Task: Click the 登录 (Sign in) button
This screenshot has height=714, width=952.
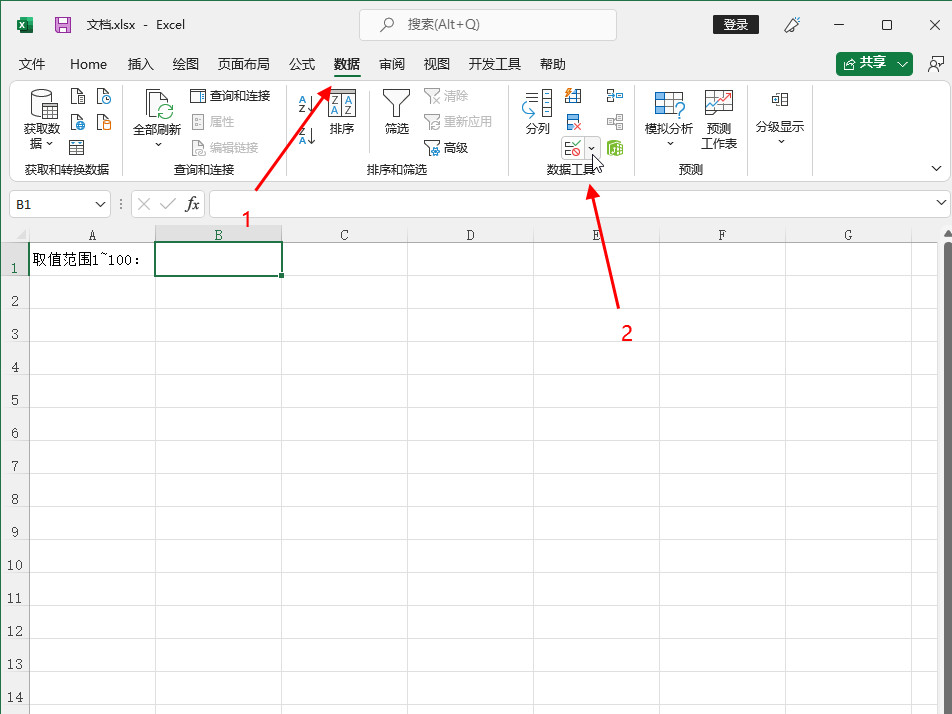Action: pos(735,25)
